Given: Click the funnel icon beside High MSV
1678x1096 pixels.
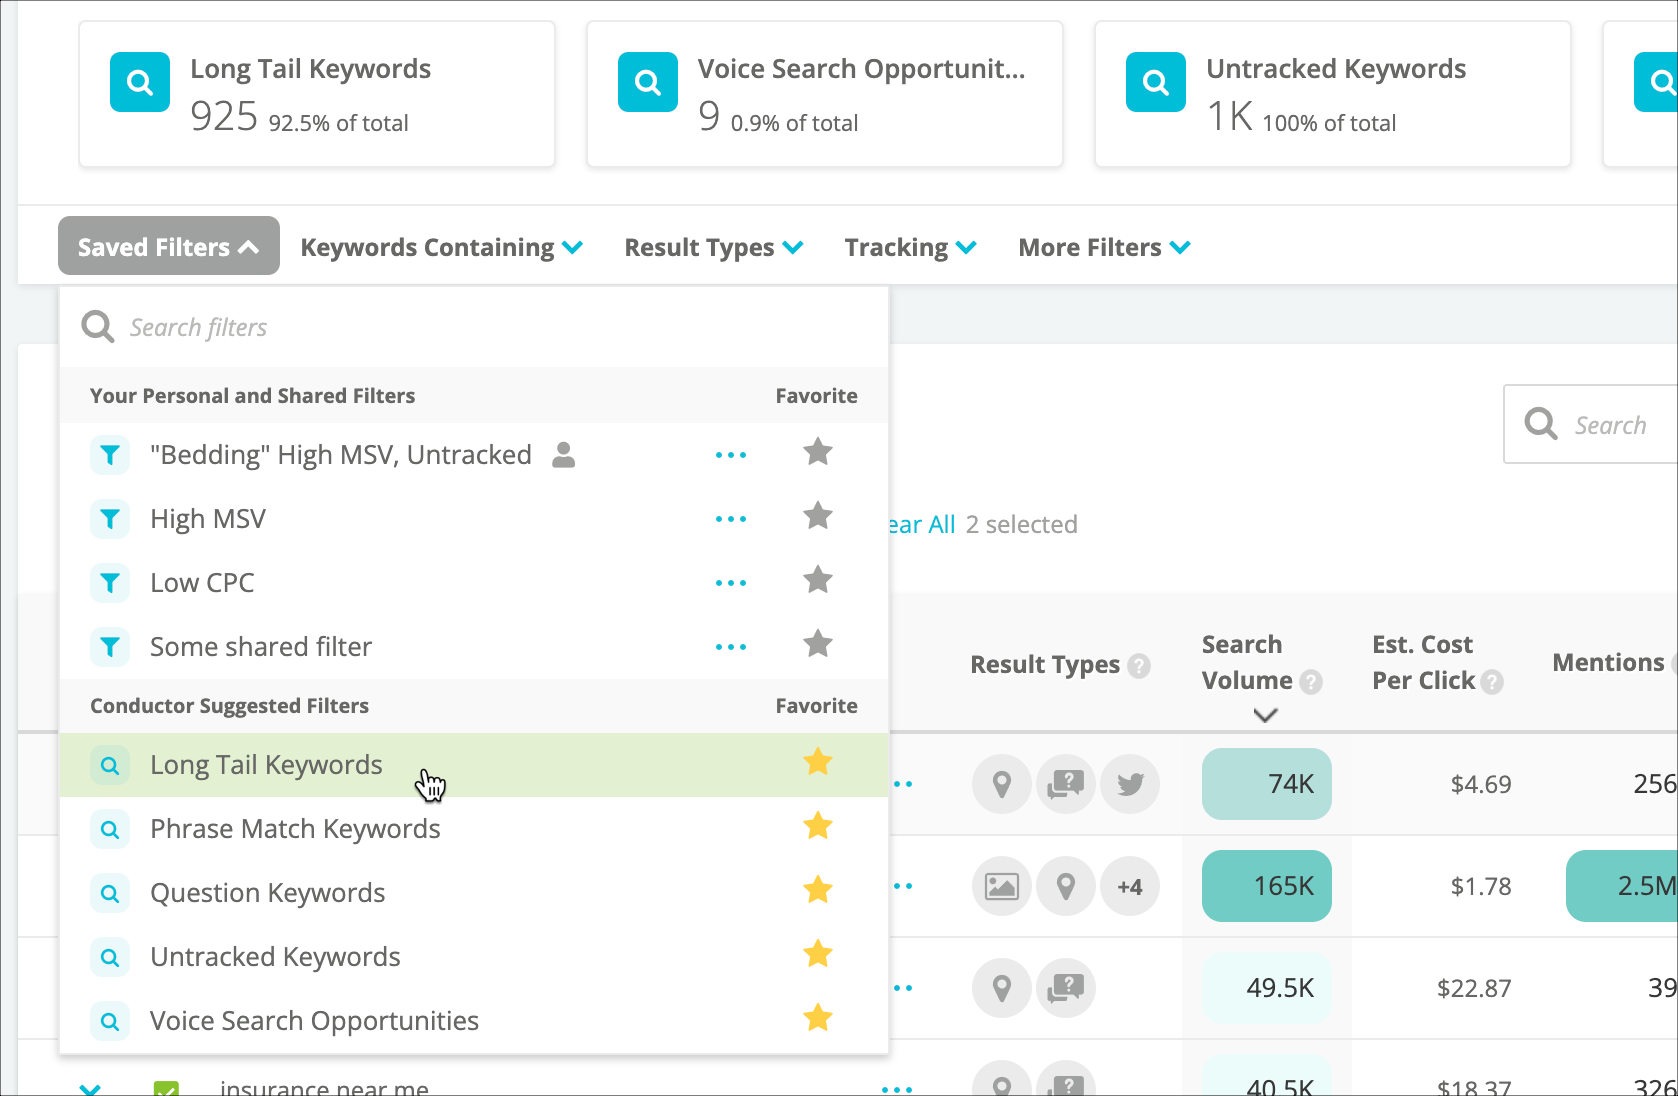Looking at the screenshot, I should tap(110, 519).
